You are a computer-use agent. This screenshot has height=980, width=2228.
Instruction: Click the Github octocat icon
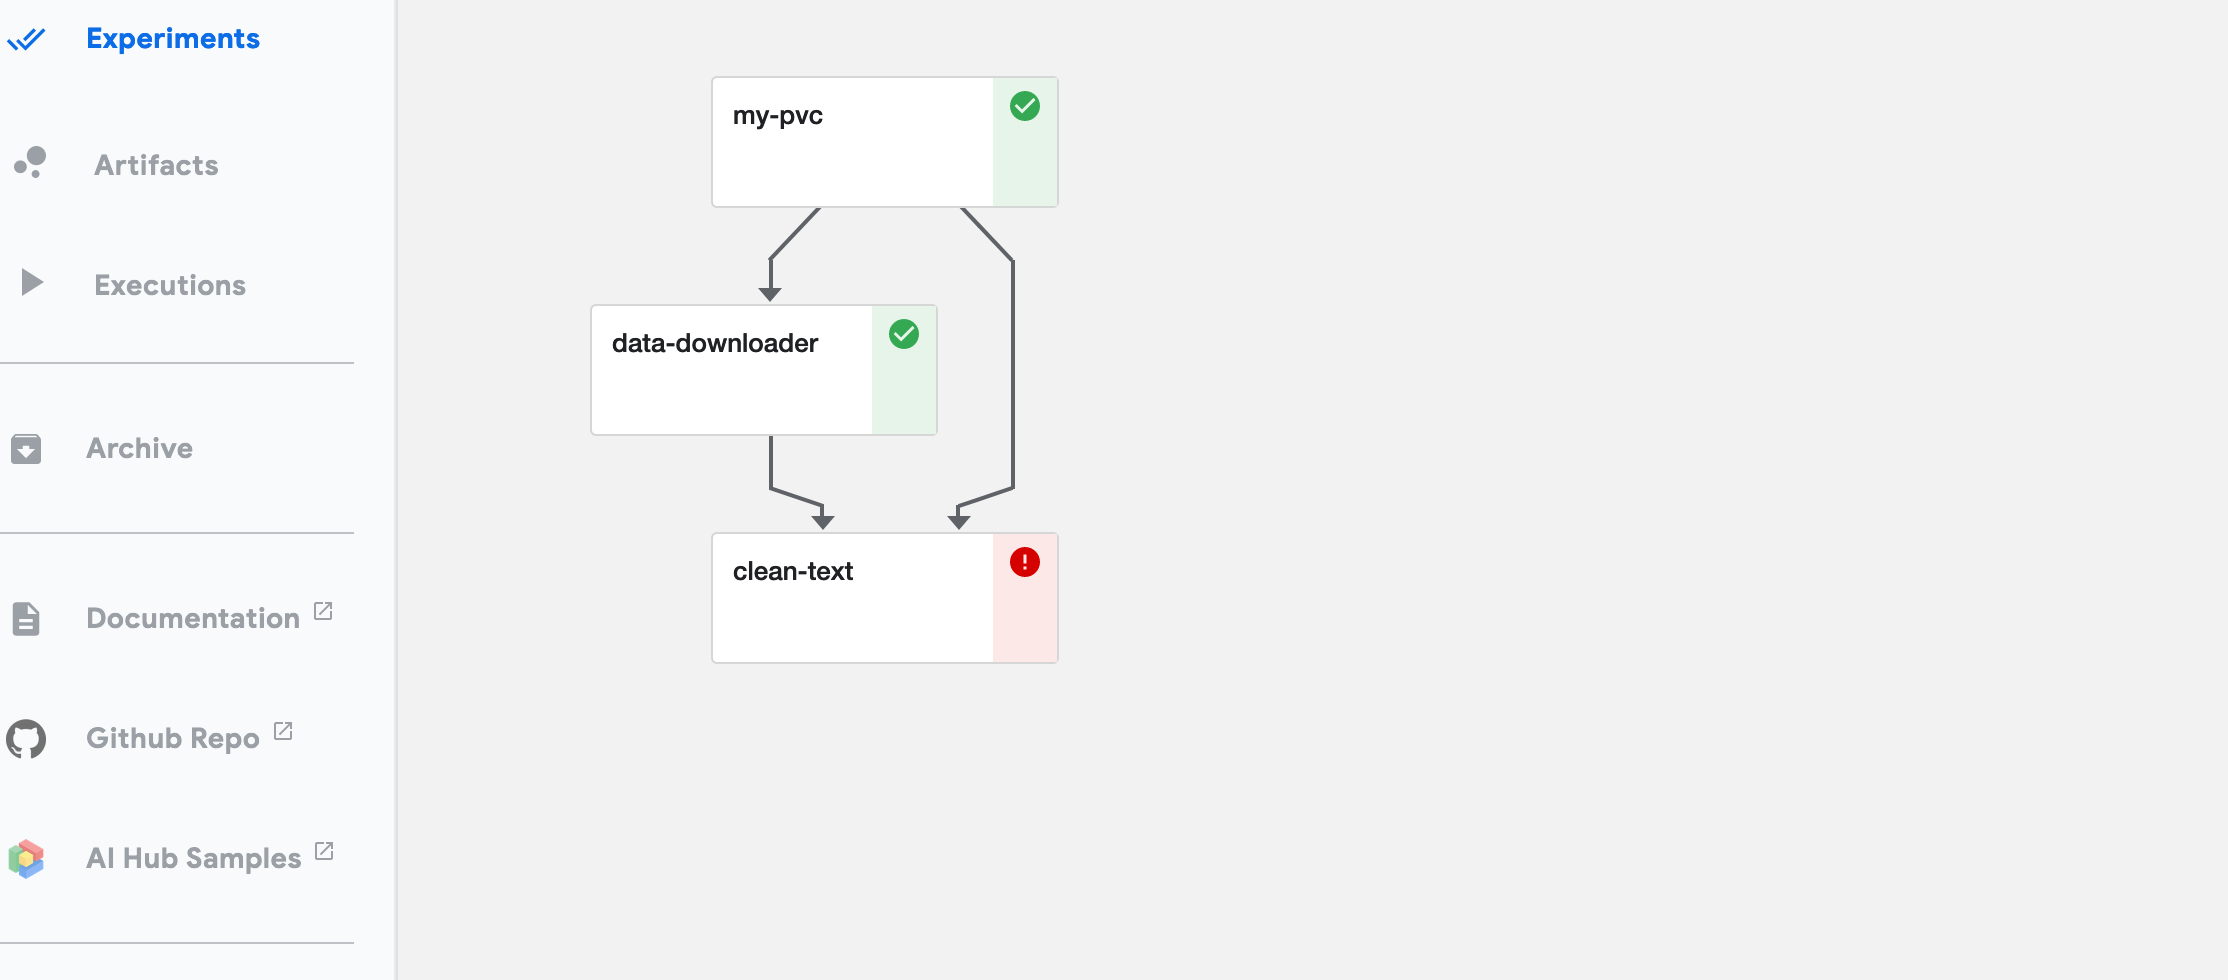click(27, 738)
